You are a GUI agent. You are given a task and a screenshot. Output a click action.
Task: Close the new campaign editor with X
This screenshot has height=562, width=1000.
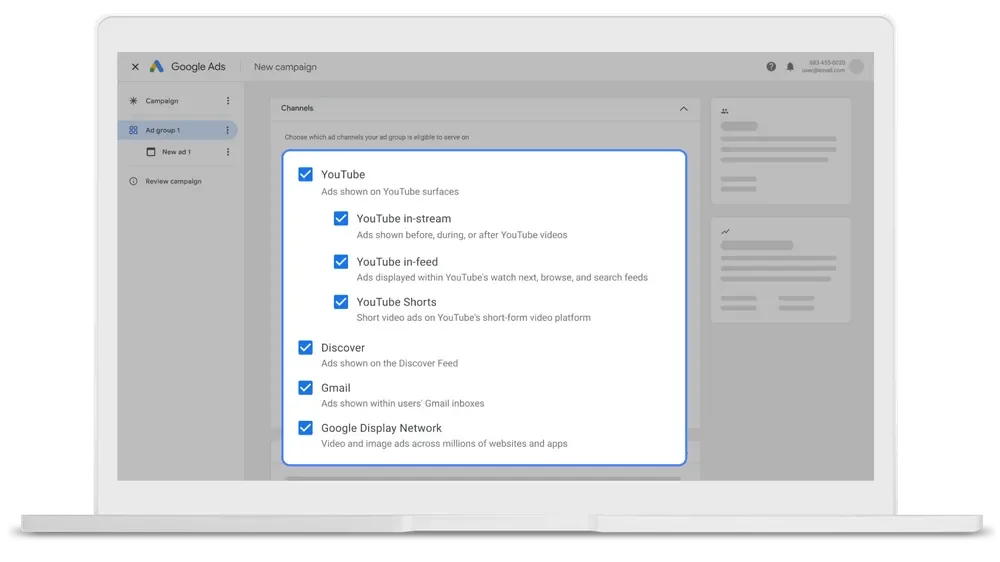[135, 66]
